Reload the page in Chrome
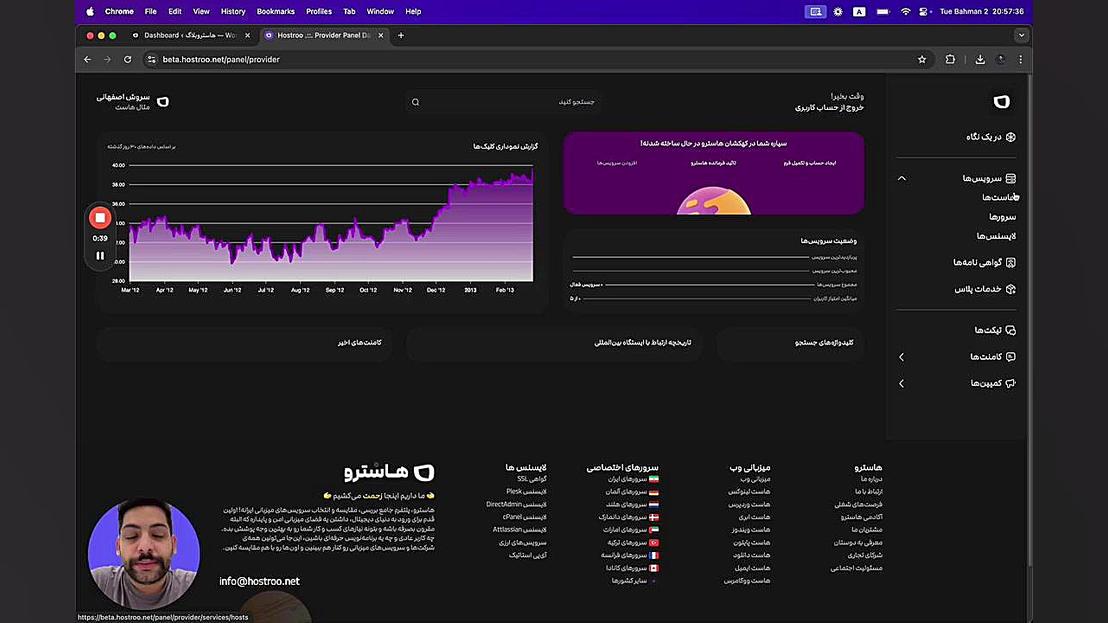 pos(127,59)
